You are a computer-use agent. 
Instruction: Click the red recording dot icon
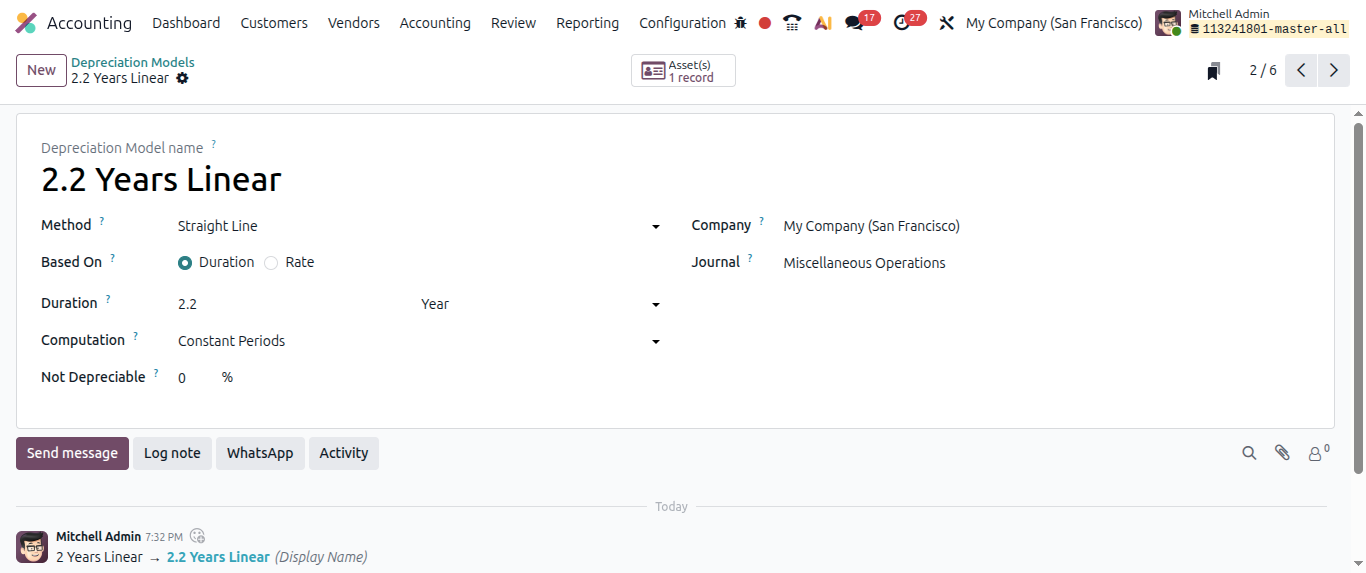pyautogui.click(x=765, y=23)
